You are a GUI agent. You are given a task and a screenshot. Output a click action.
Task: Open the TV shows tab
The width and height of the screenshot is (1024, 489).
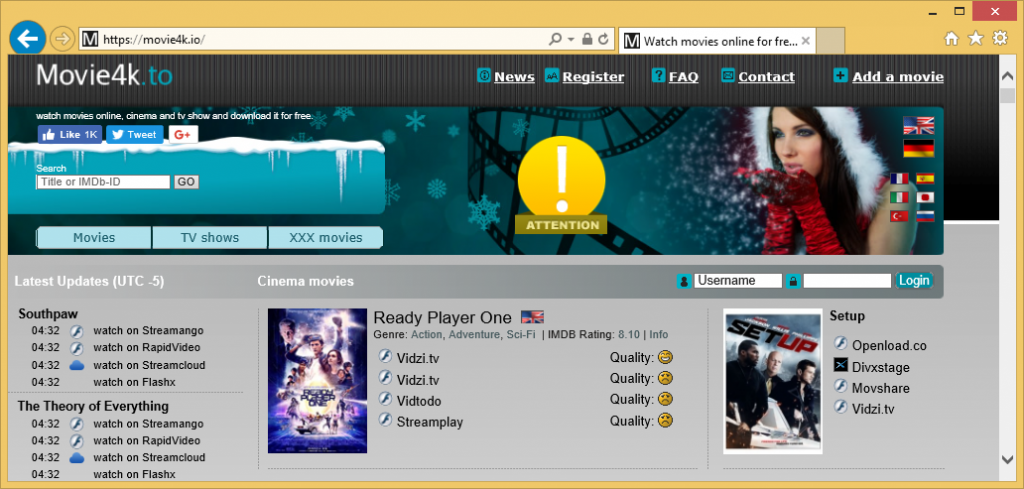[209, 238]
